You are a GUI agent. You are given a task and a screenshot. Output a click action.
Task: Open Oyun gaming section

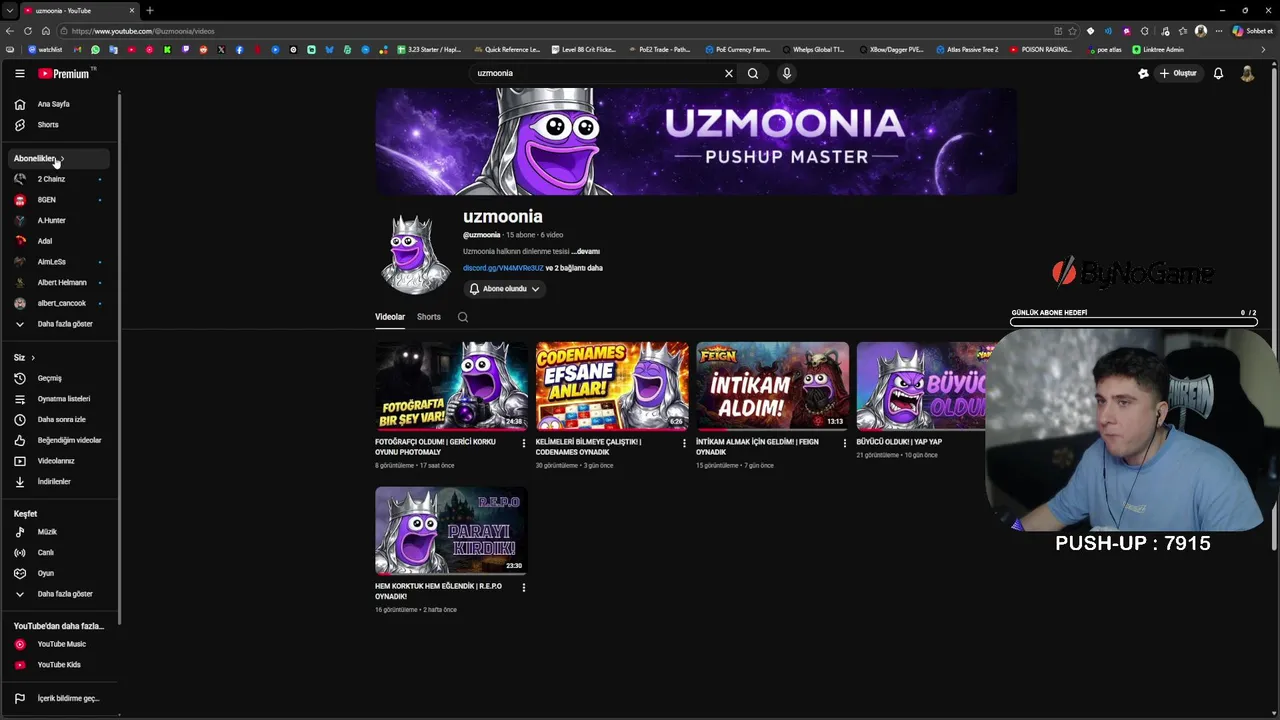pos(60,573)
